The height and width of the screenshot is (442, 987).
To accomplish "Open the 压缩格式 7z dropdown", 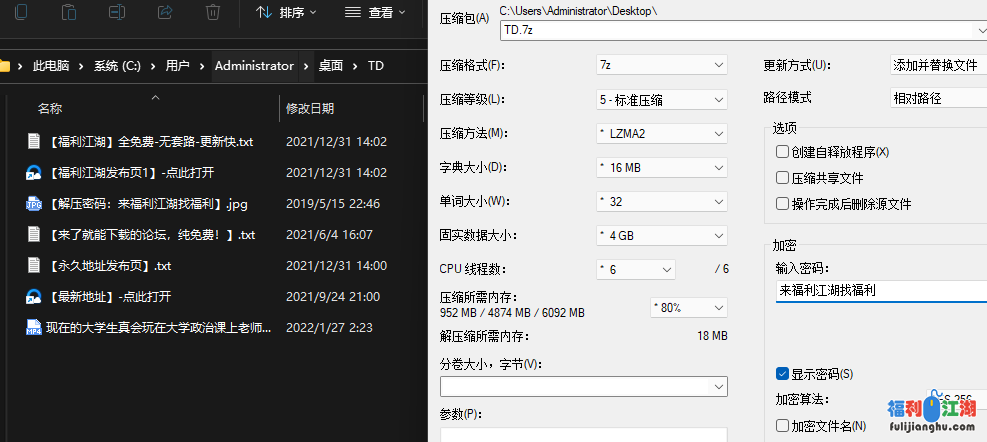I will (x=661, y=65).
